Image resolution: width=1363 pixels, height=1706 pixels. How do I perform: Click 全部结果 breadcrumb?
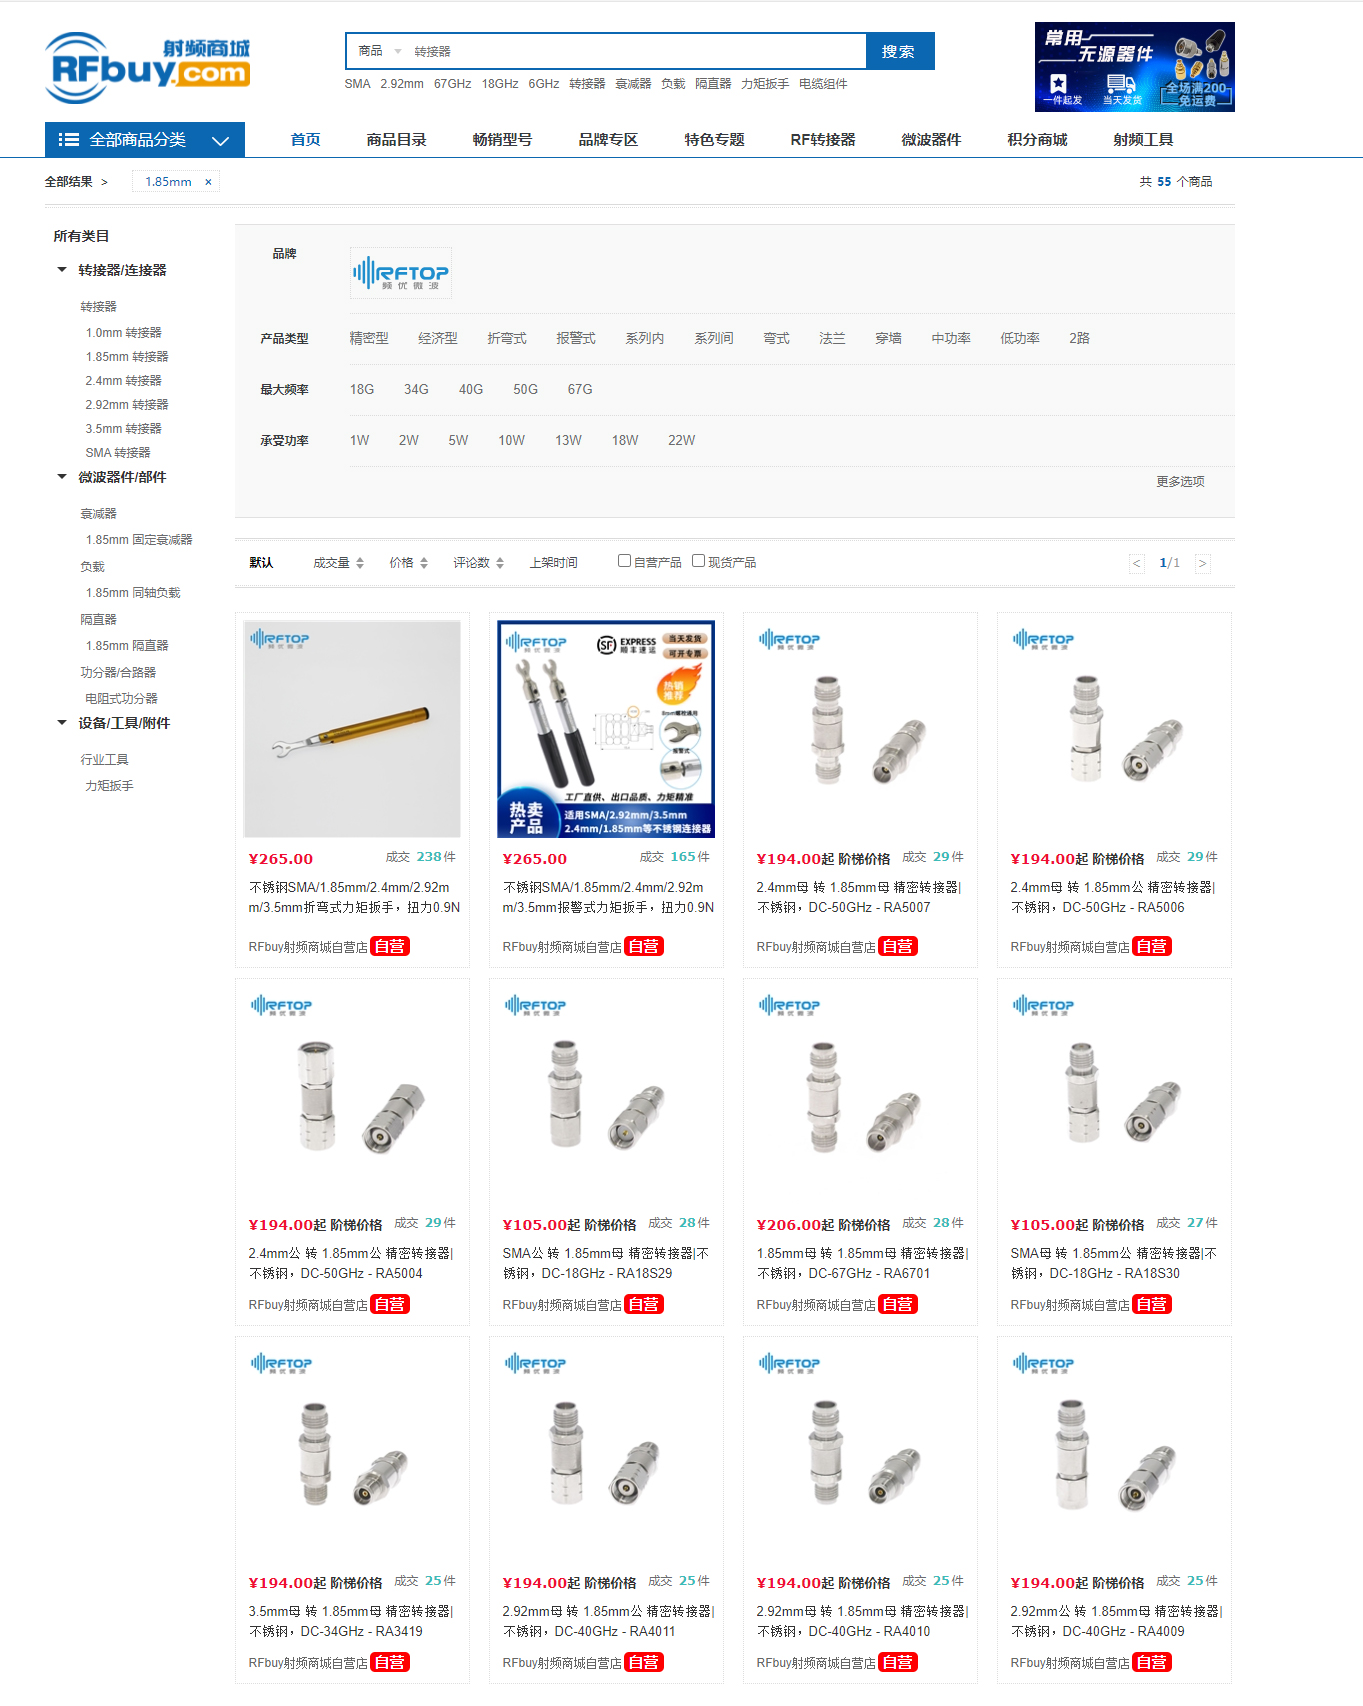[68, 182]
